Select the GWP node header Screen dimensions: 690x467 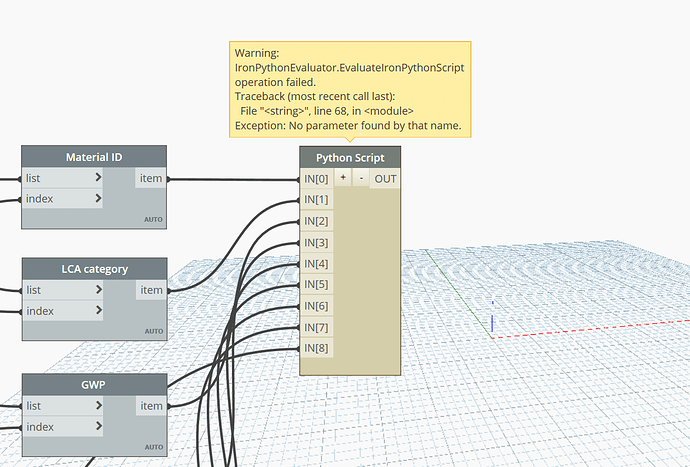93,385
